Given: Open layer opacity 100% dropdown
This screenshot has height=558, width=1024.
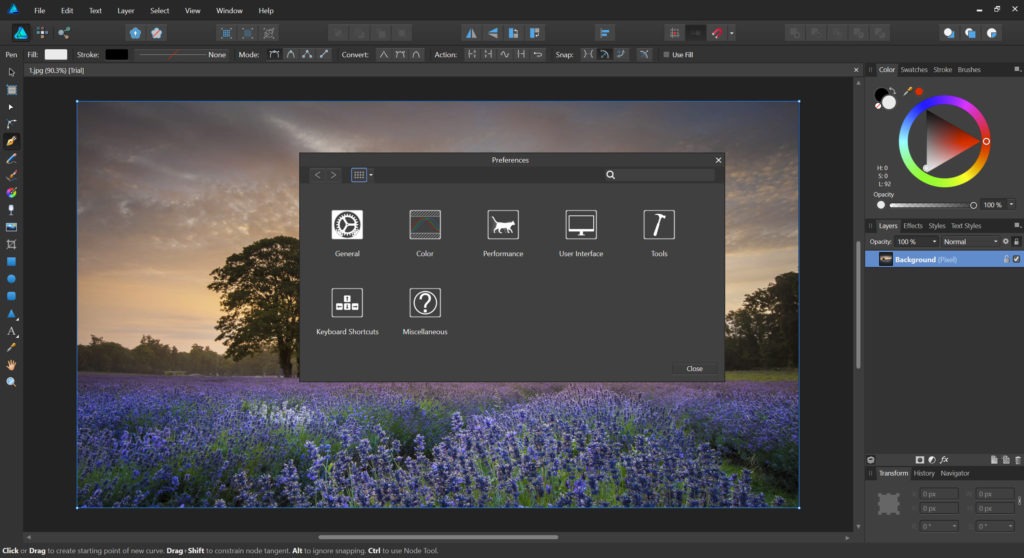Looking at the screenshot, I should tap(935, 242).
